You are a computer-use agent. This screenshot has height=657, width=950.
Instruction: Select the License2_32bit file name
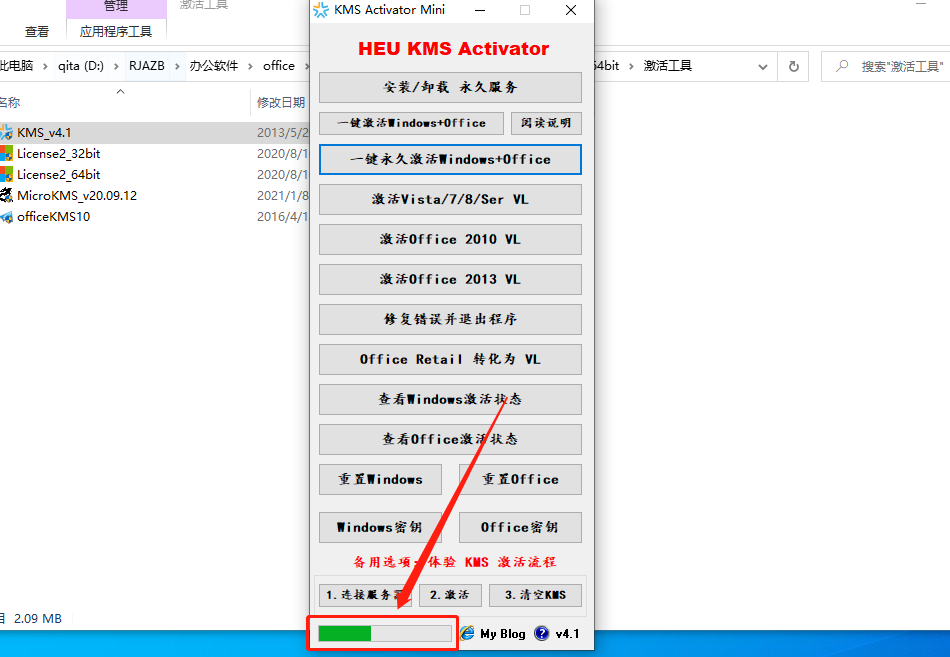pos(58,153)
